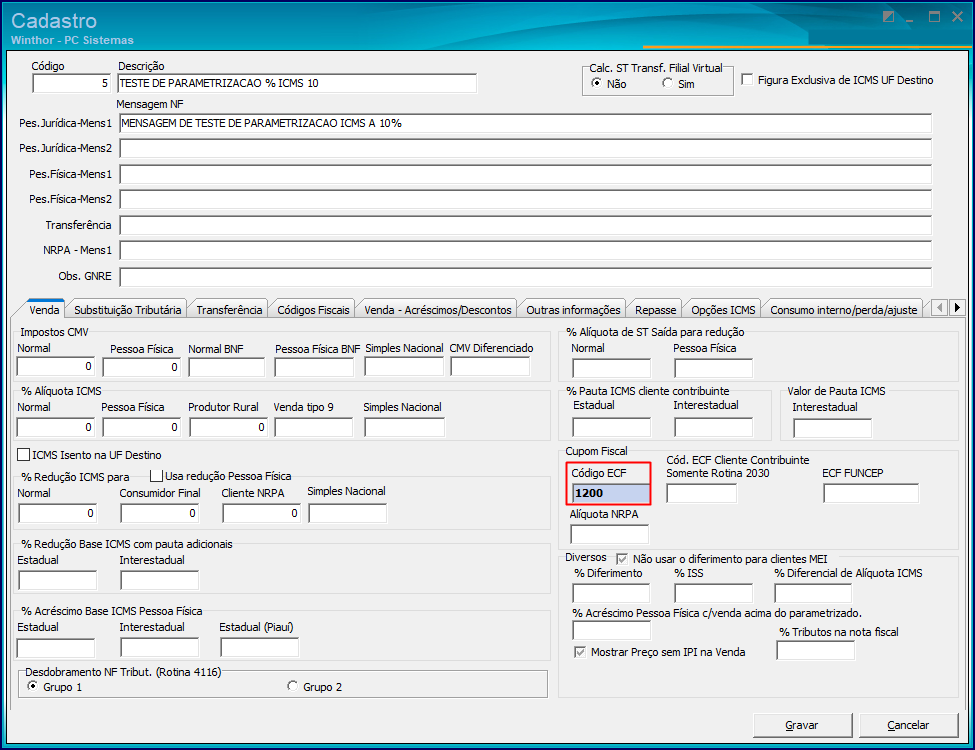
Task: Click the ECF FUNCEP field
Action: pyautogui.click(x=871, y=493)
